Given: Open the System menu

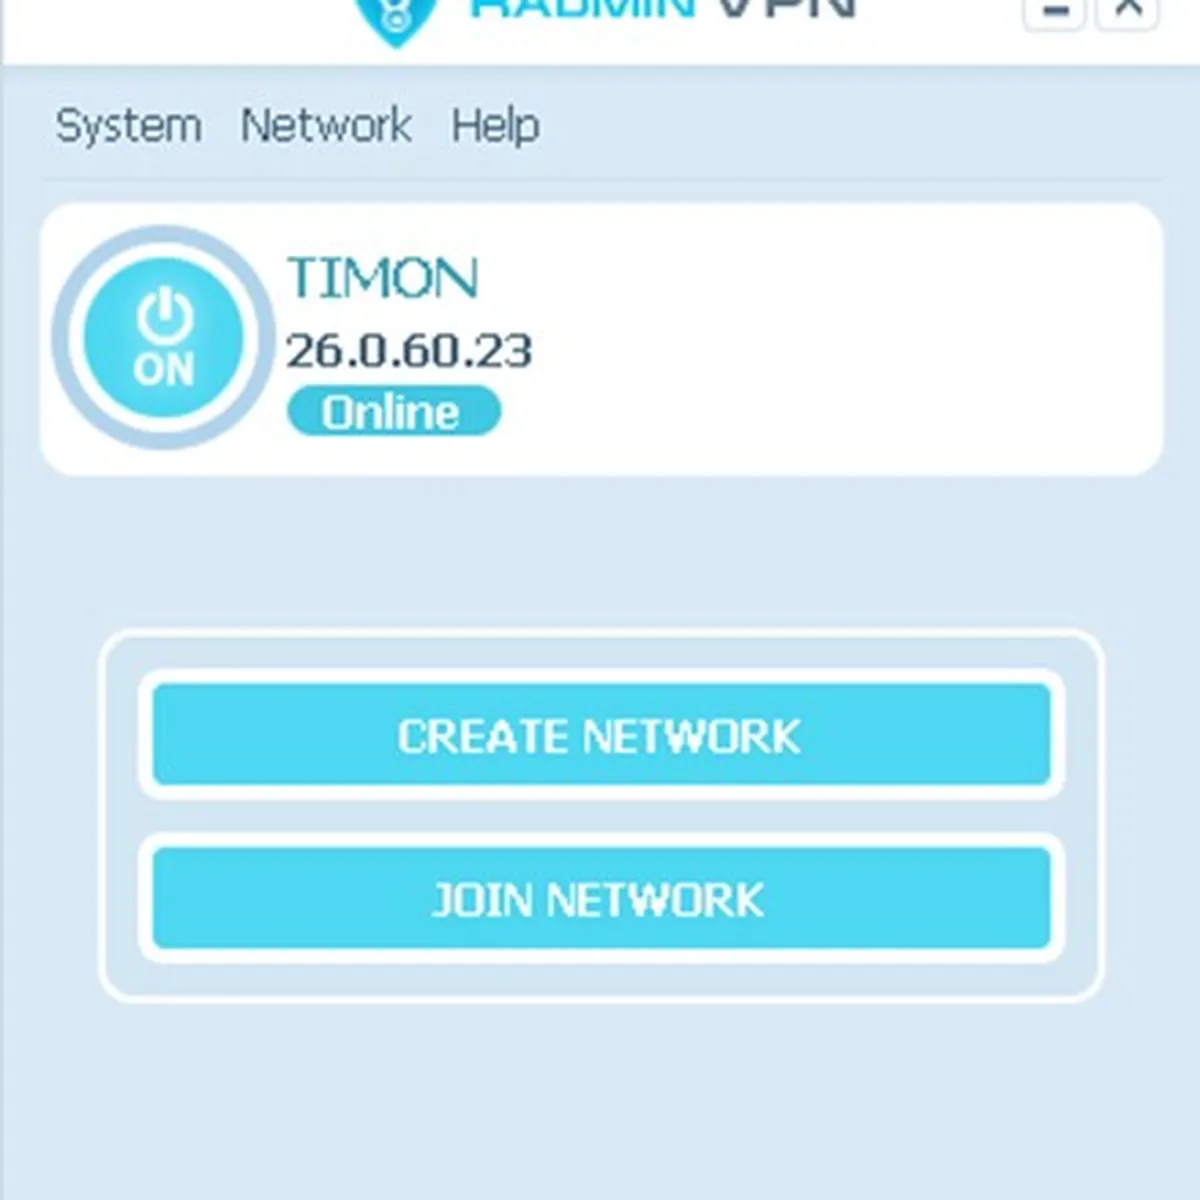Looking at the screenshot, I should (x=128, y=126).
